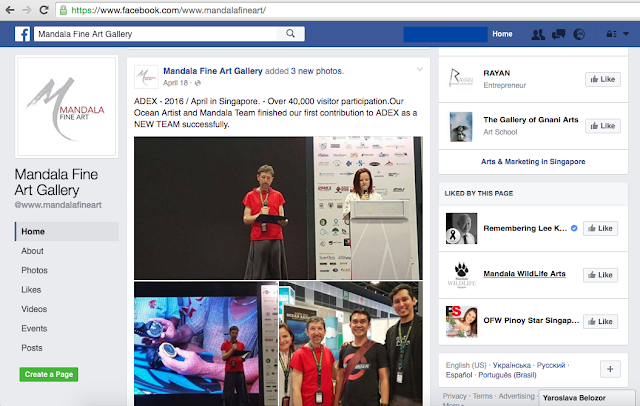Image resolution: width=640 pixels, height=406 pixels.
Task: Open Arts & Marketing in Singapore link
Action: click(x=533, y=162)
